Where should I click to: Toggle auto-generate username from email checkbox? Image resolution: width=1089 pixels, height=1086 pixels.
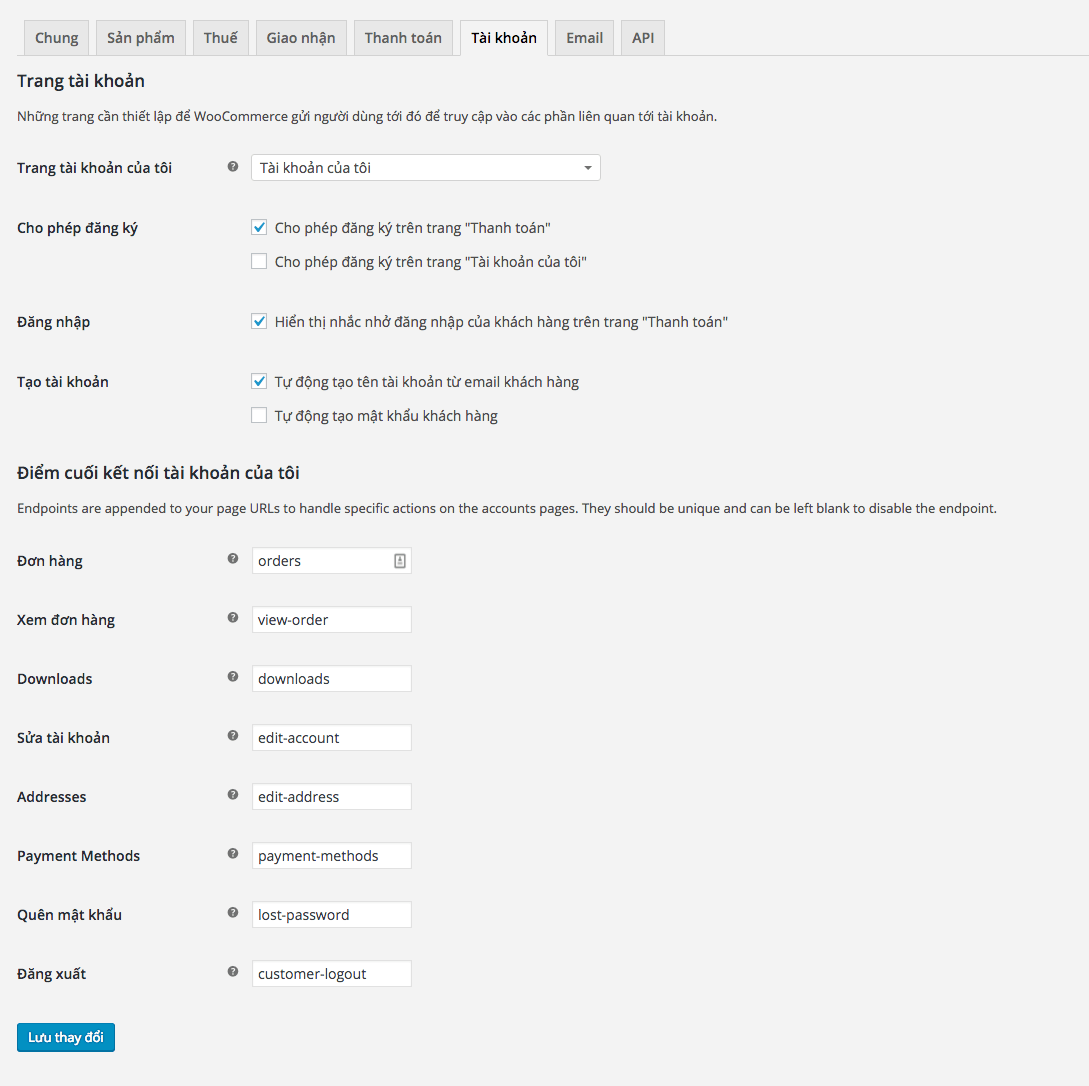(259, 381)
